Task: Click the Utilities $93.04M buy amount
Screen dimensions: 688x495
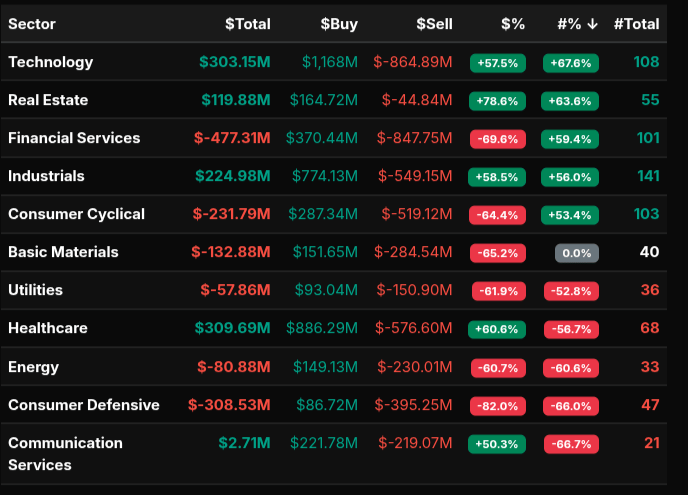Action: click(x=326, y=290)
